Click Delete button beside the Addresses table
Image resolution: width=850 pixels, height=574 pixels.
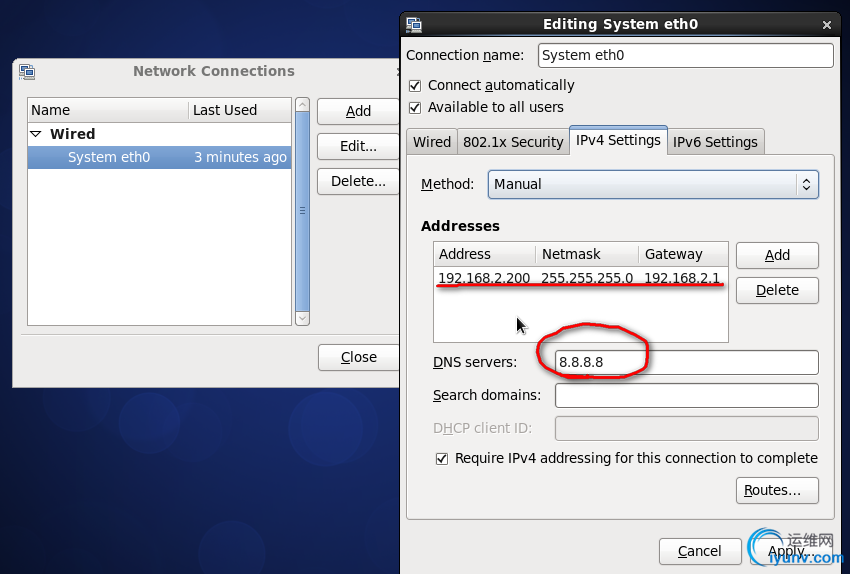pyautogui.click(x=777, y=291)
